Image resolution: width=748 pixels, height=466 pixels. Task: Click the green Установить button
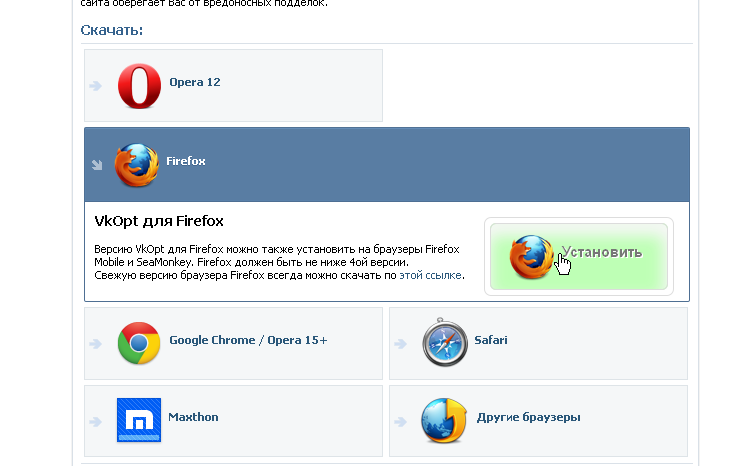[579, 257]
